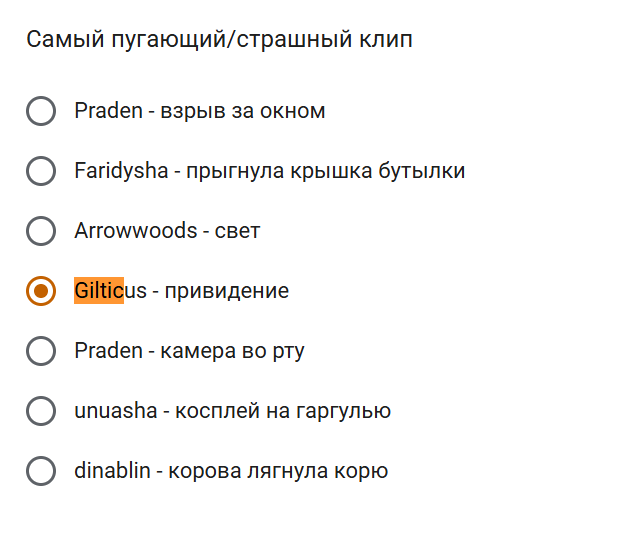Pick the Arrowwoods - свет radio button

[41, 231]
